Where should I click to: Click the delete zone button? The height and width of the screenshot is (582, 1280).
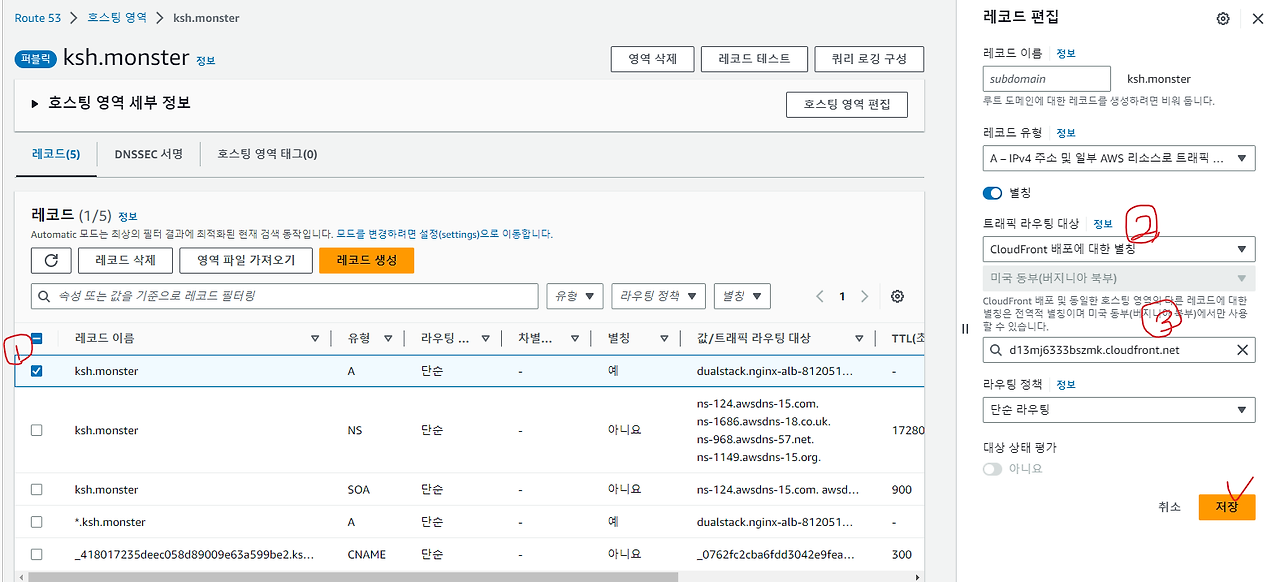[x=652, y=59]
